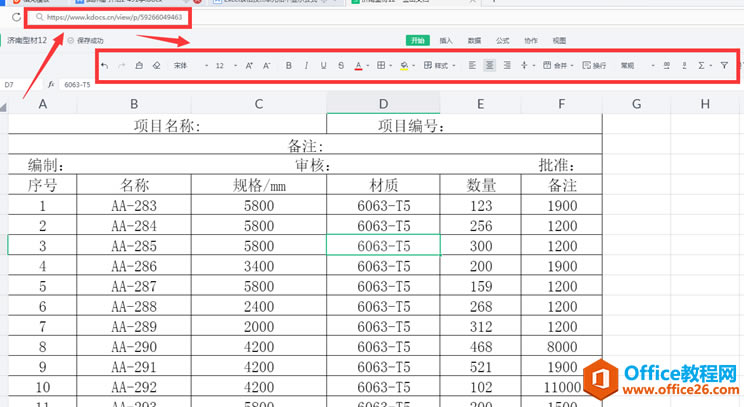Image resolution: width=746 pixels, height=407 pixels.
Task: Open the 公式 tab
Action: (502, 41)
